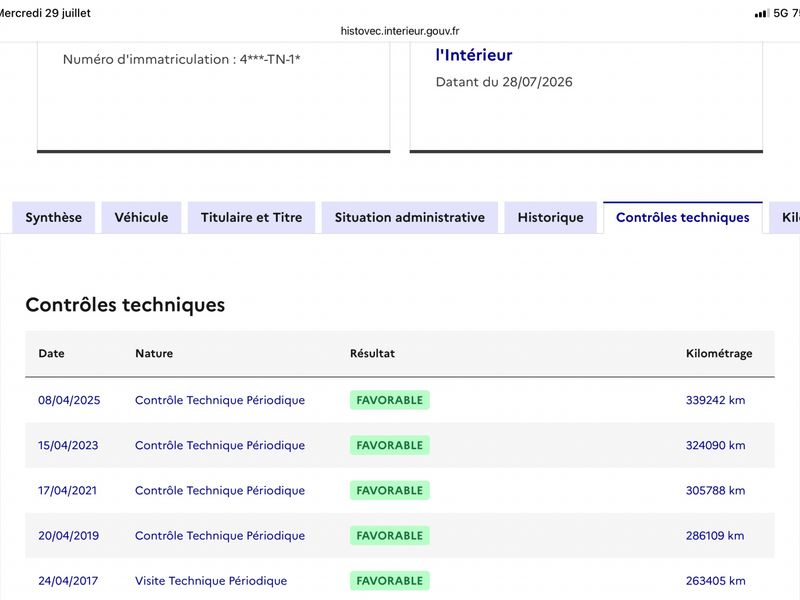Screen dimensions: 800x600
Task: Click the Datant du 28/07/2026 text
Action: point(504,82)
